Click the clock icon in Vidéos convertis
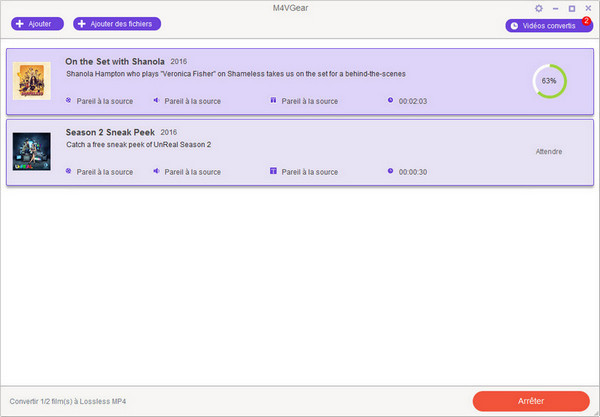 point(514,26)
